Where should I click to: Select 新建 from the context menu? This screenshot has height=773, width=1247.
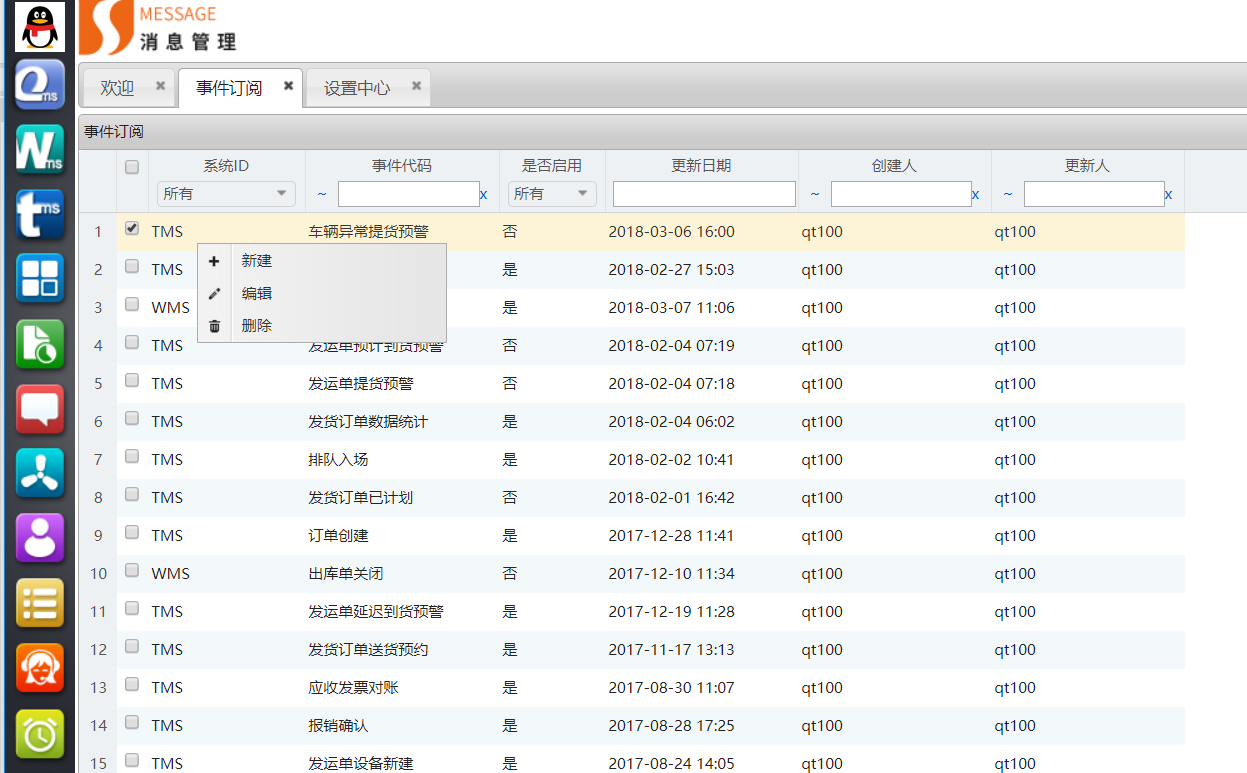pyautogui.click(x=257, y=261)
